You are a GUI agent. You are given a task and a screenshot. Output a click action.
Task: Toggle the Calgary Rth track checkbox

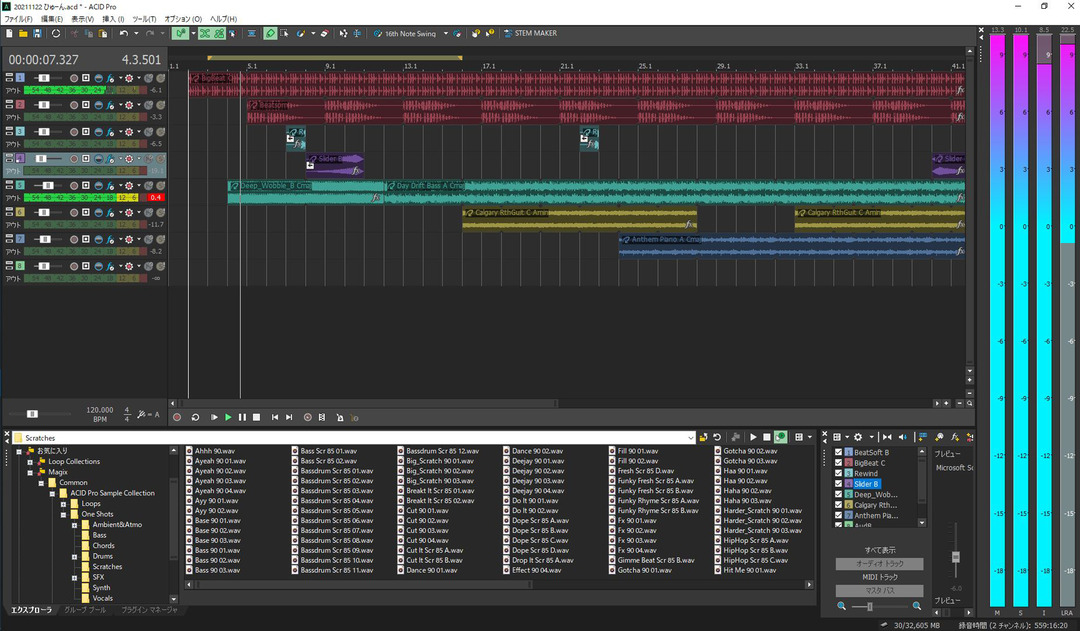pyautogui.click(x=838, y=505)
